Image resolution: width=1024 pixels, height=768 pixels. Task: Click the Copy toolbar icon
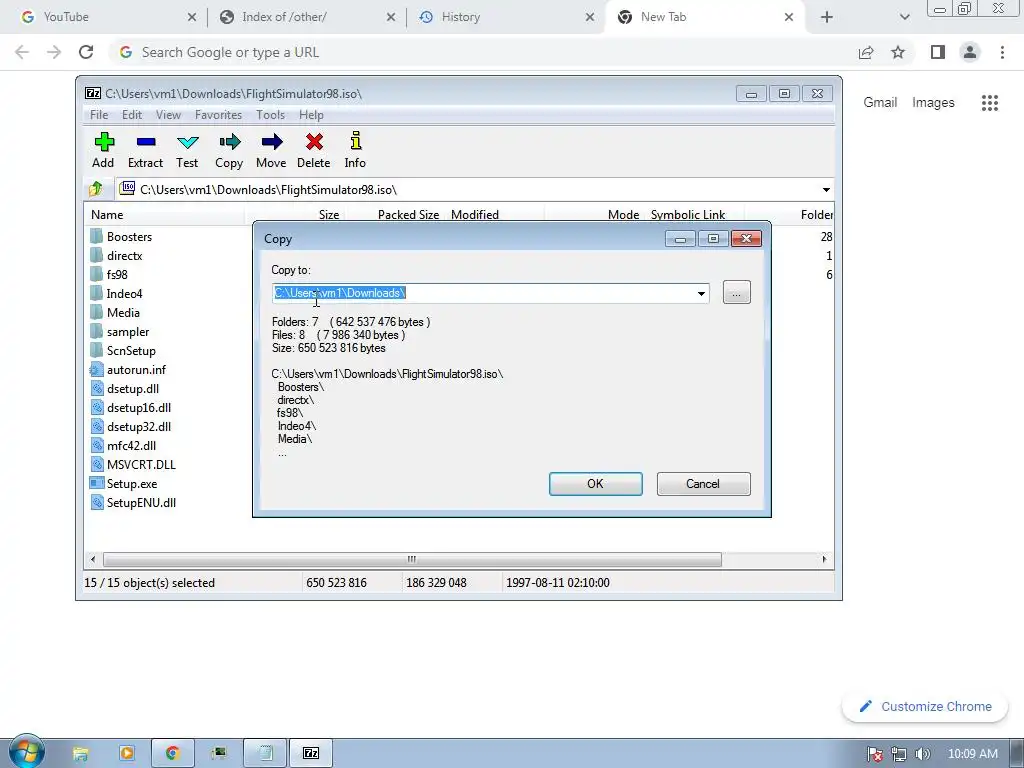(229, 150)
